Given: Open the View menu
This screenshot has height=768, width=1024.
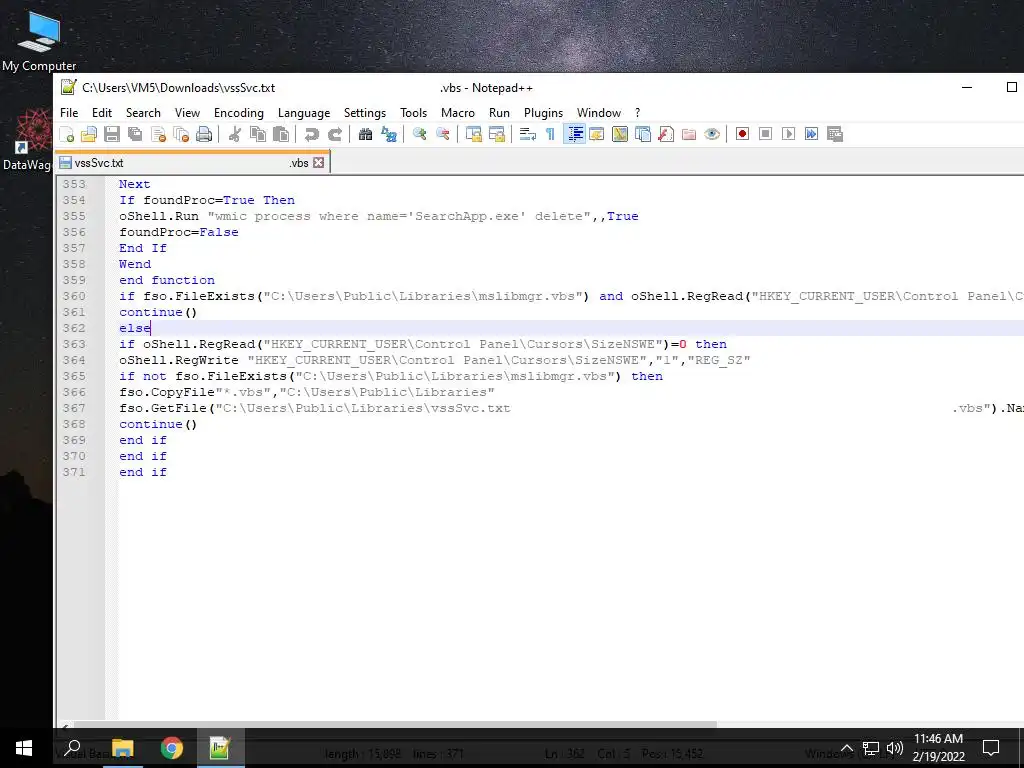Looking at the screenshot, I should tap(187, 113).
